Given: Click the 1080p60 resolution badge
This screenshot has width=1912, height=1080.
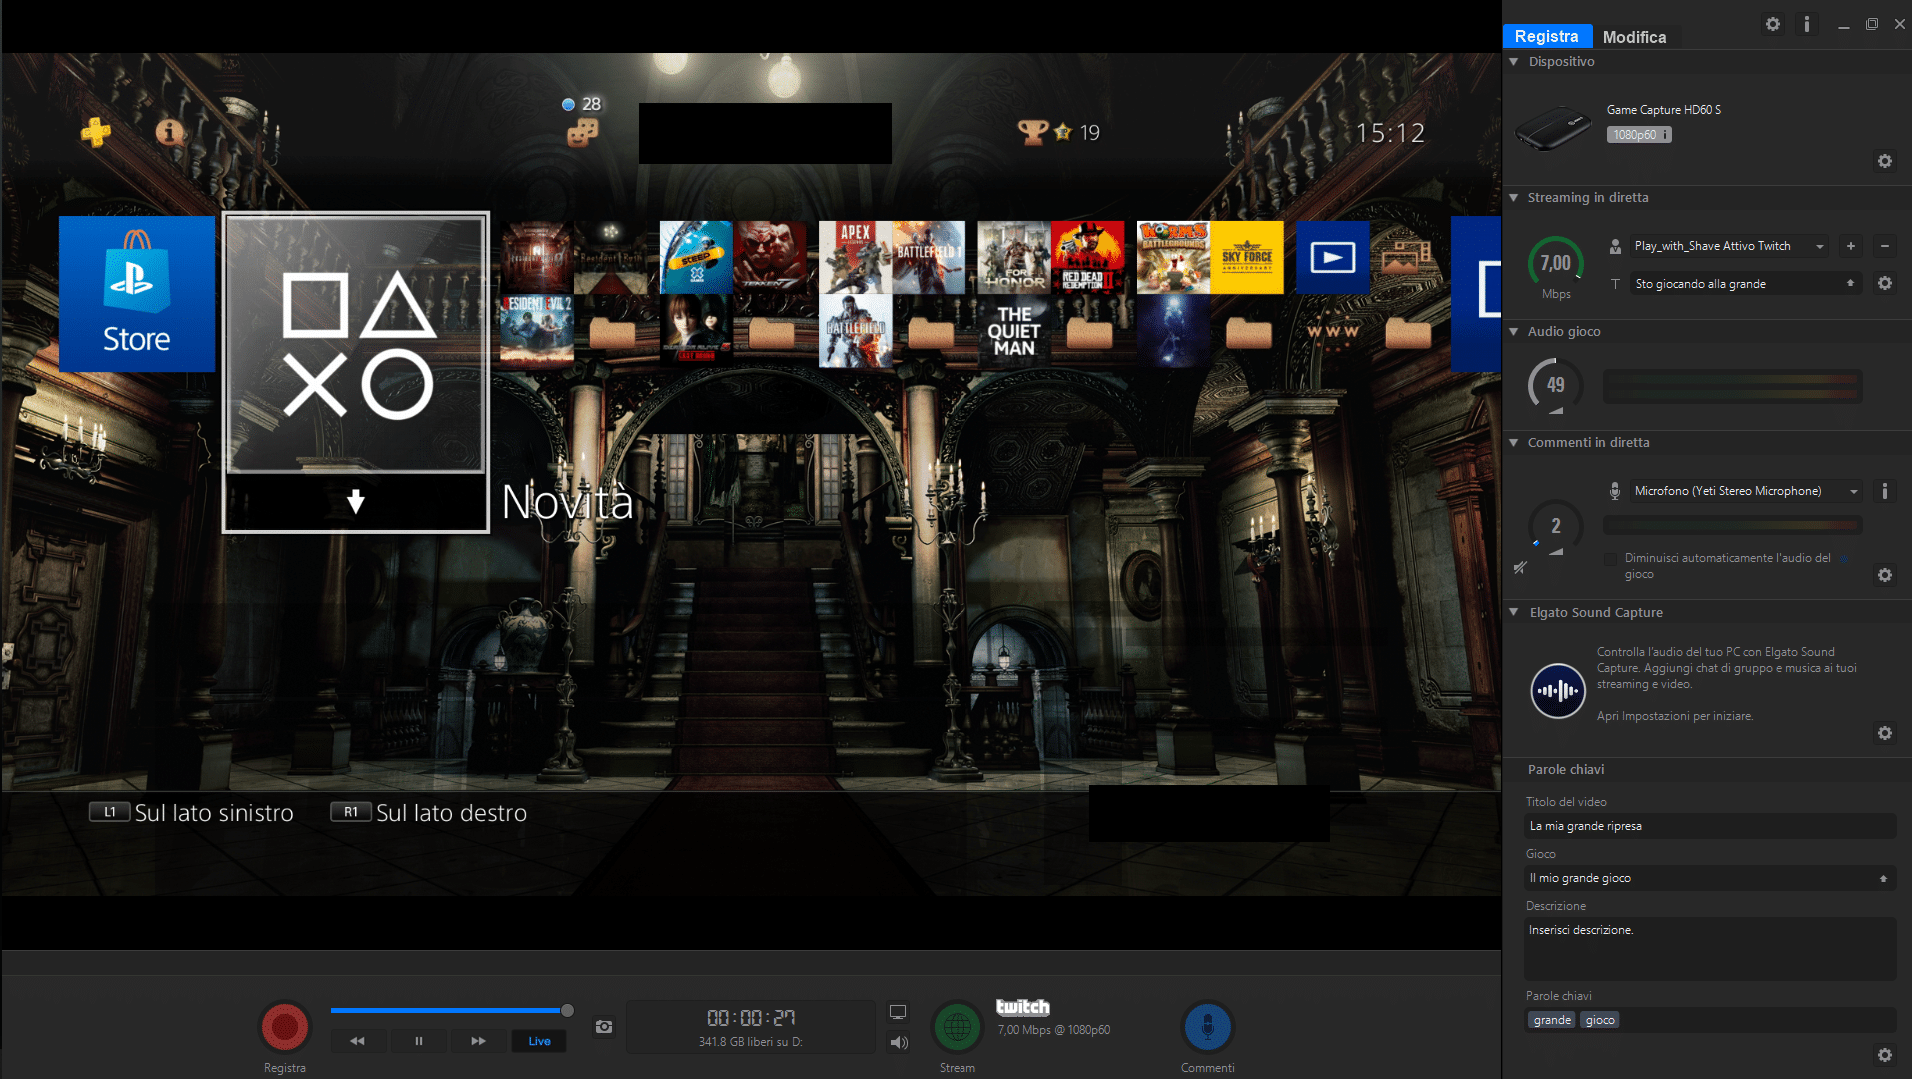Looking at the screenshot, I should (x=1638, y=135).
